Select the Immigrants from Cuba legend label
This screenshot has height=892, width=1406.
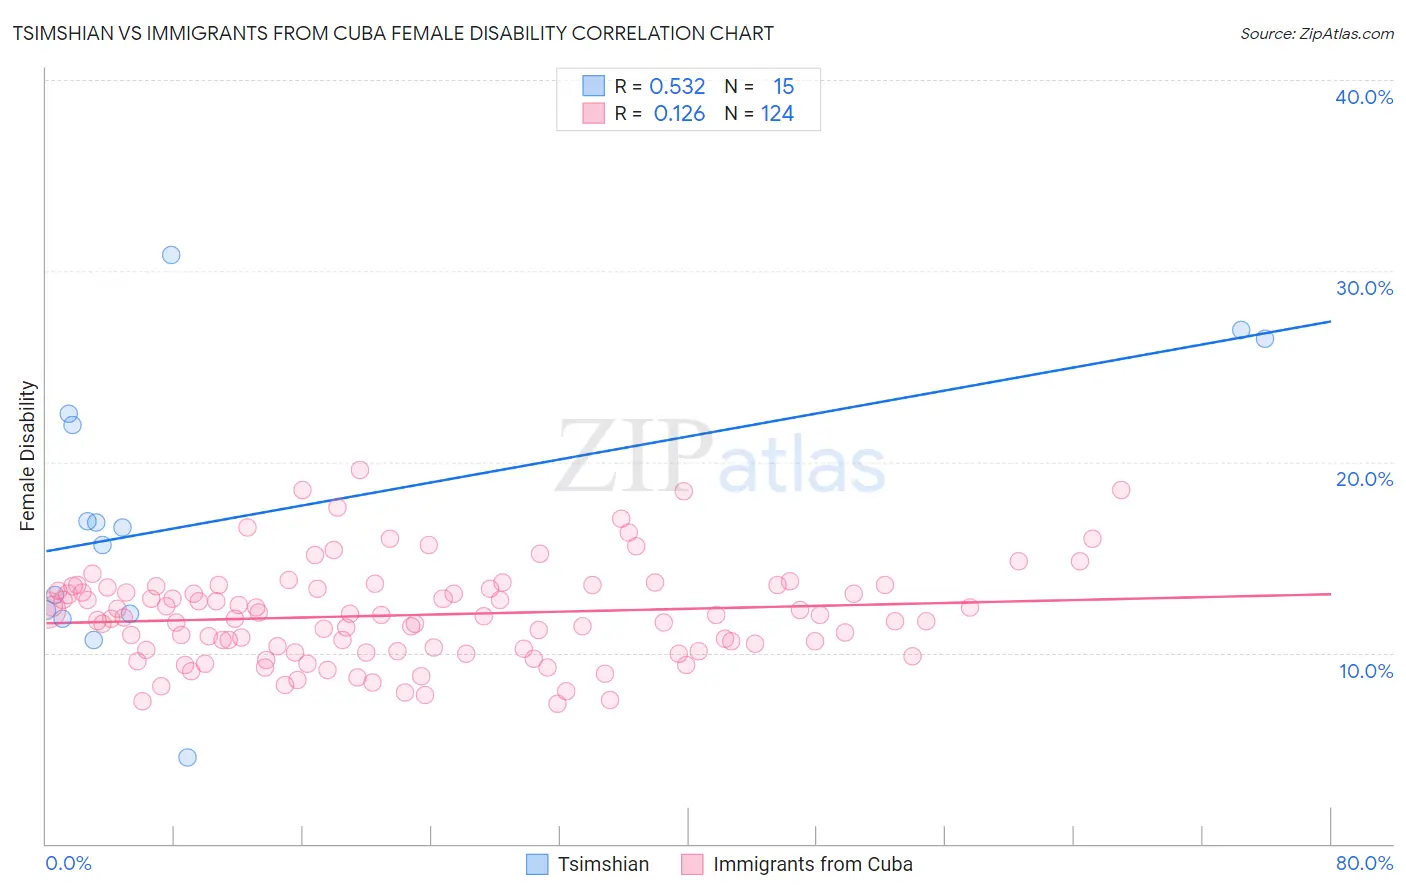pos(813,864)
